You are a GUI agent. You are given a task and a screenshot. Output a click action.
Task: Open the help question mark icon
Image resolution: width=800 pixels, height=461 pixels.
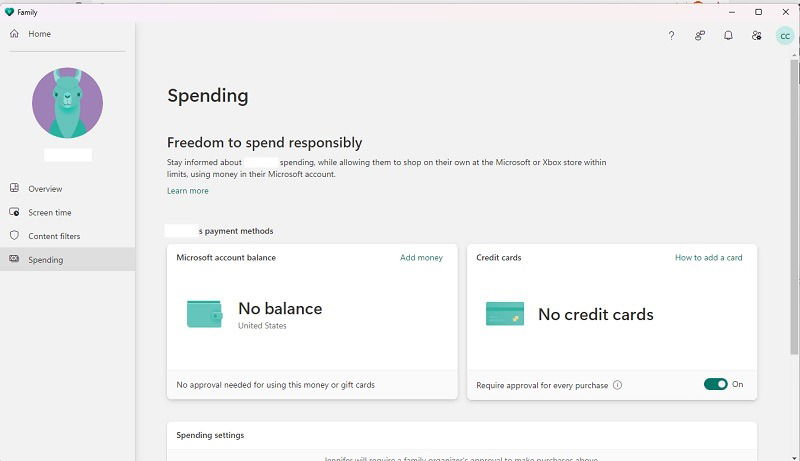pyautogui.click(x=671, y=36)
